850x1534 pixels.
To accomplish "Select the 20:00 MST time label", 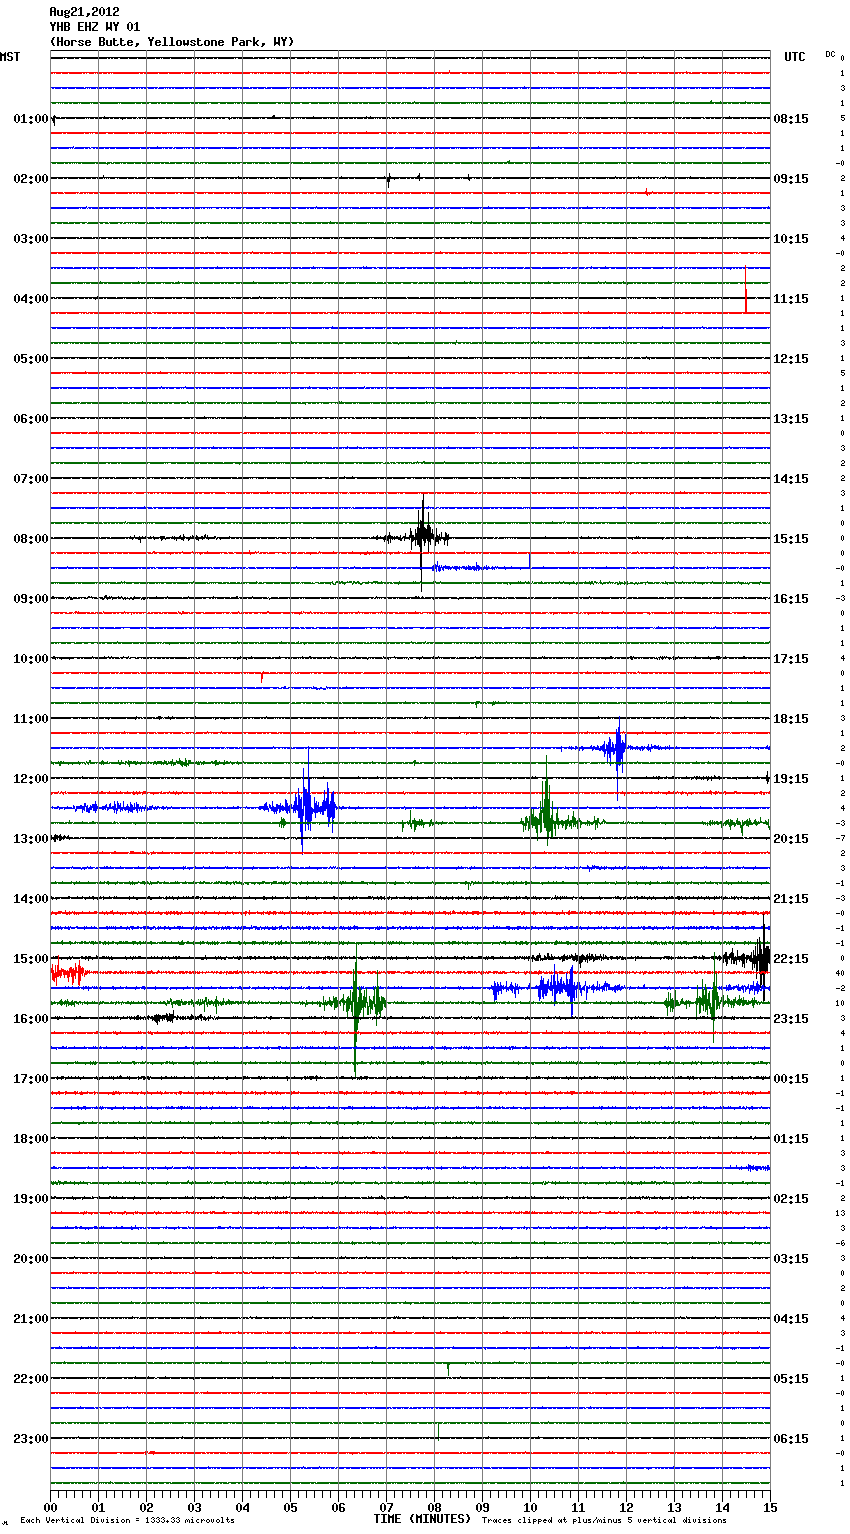I will [31, 1259].
